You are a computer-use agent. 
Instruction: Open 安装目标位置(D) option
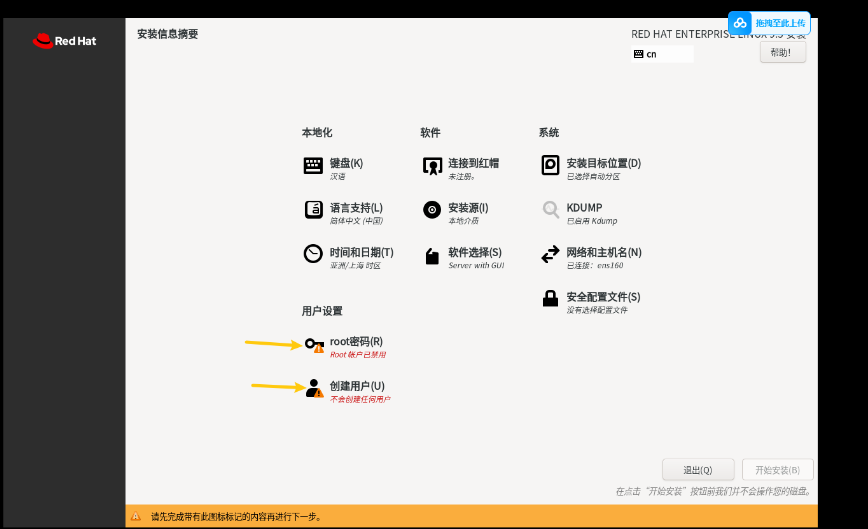tap(603, 163)
